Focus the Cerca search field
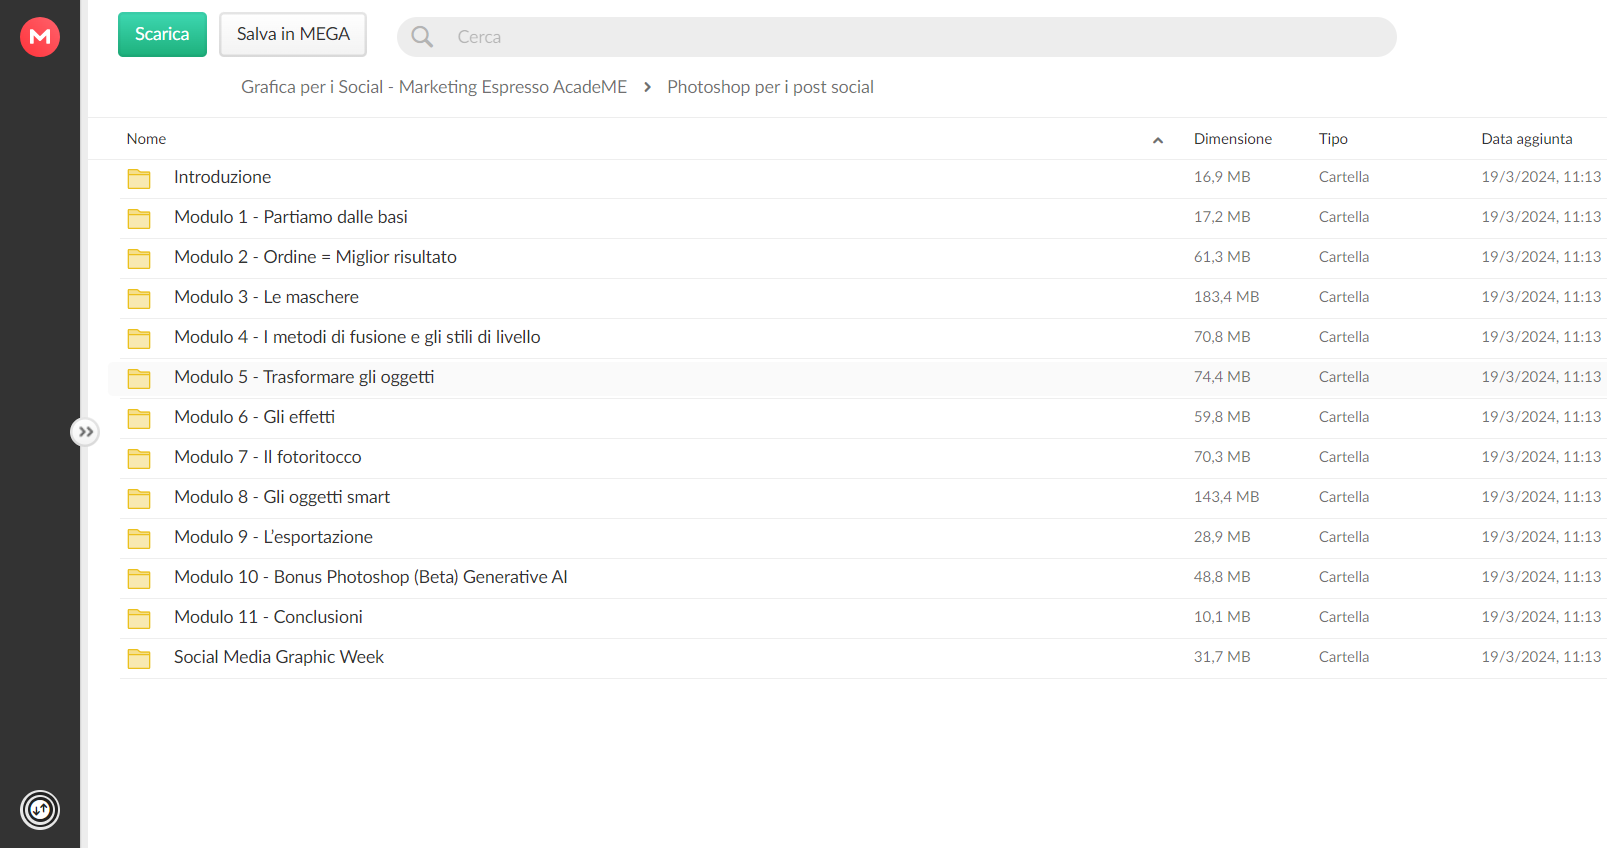 [x=896, y=37]
